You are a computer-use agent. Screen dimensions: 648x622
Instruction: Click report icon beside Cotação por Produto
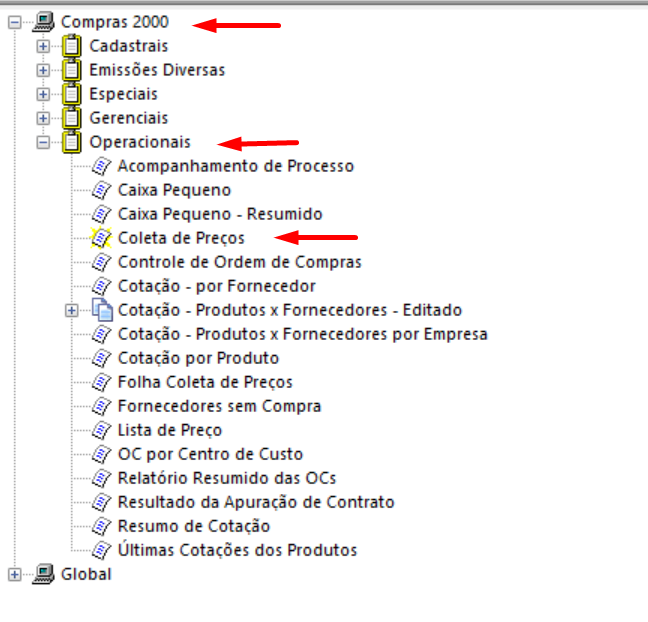(x=101, y=358)
